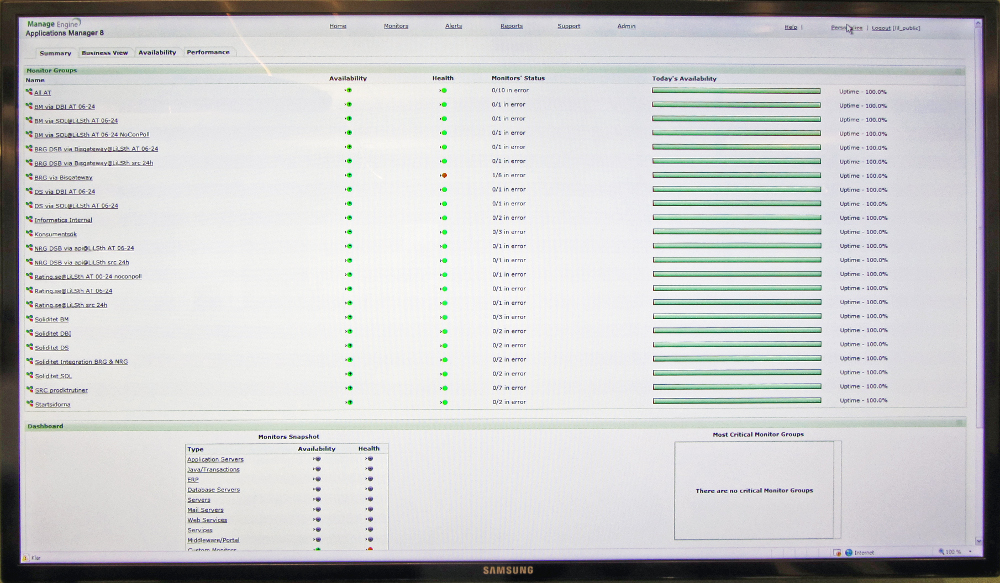Click health icon for Soliditet BM
Image resolution: width=1000 pixels, height=583 pixels.
pyautogui.click(x=444, y=317)
